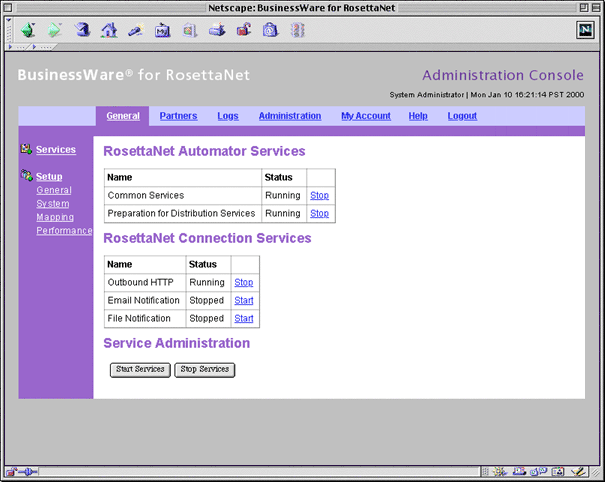
Task: Click the Security padlock toolbar icon
Action: [243, 30]
